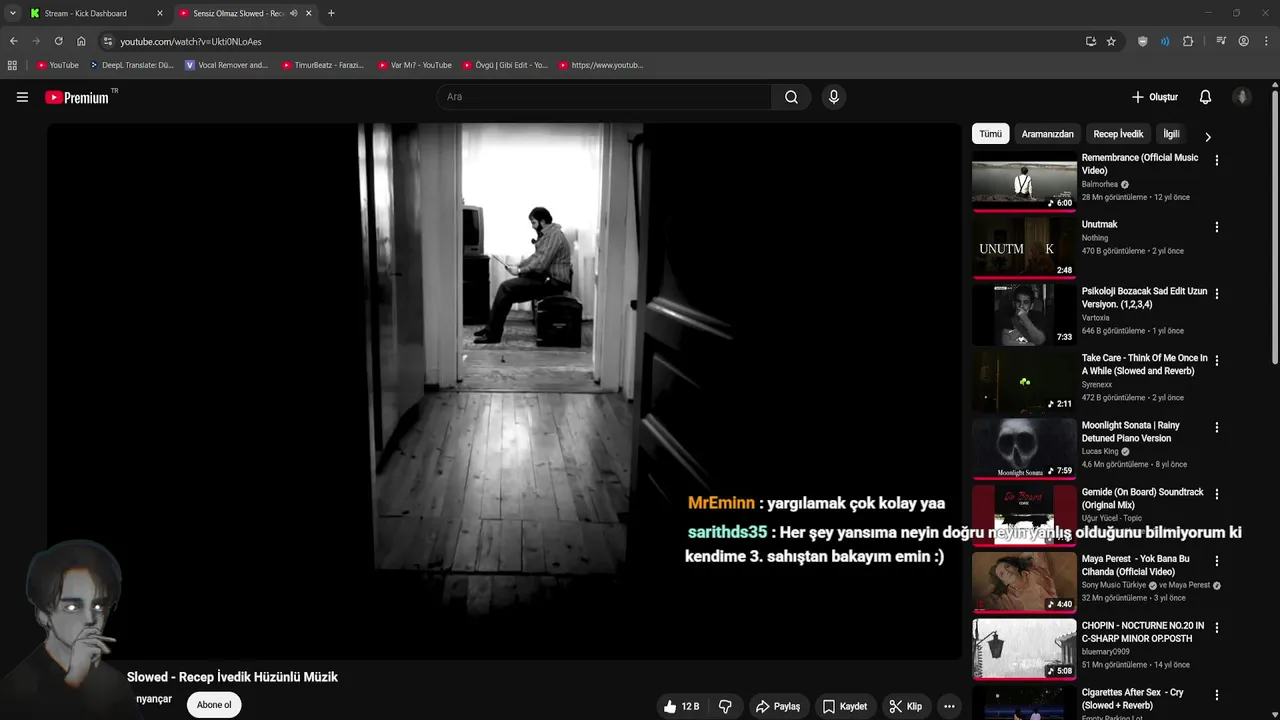Select the Recep İvedik filter chip

tap(1118, 134)
